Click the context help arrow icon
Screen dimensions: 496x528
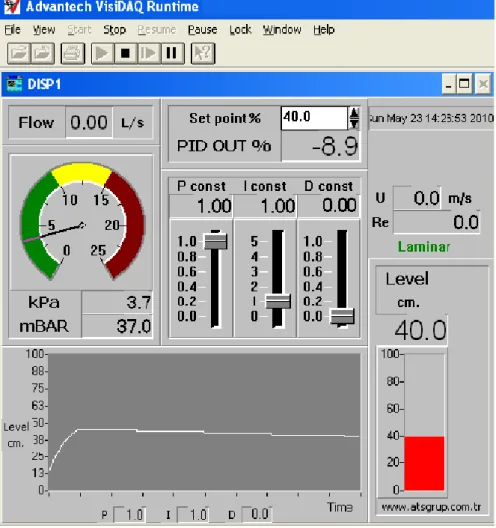coord(202,53)
